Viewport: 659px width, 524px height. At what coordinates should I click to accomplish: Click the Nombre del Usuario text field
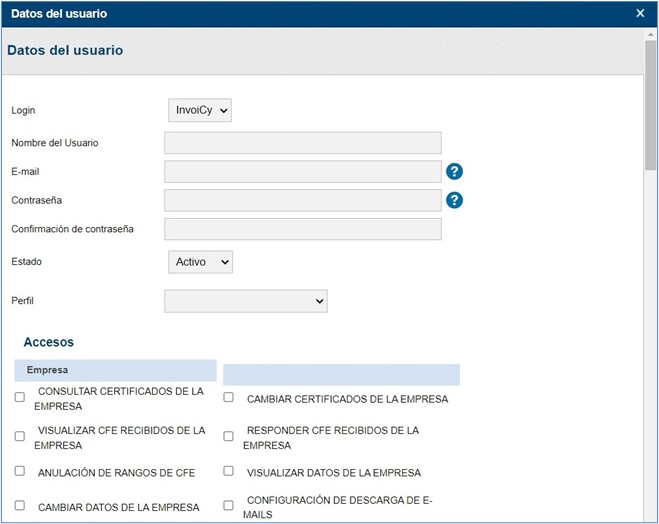[303, 143]
